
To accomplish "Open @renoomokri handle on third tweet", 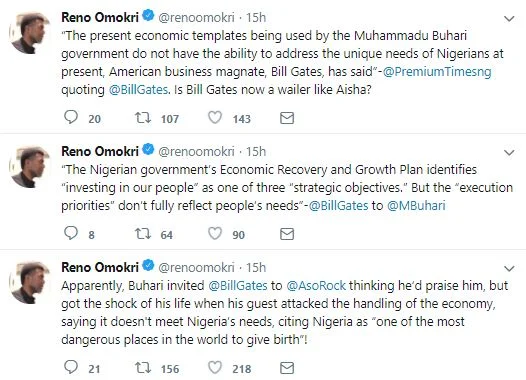I will pyautogui.click(x=196, y=267).
